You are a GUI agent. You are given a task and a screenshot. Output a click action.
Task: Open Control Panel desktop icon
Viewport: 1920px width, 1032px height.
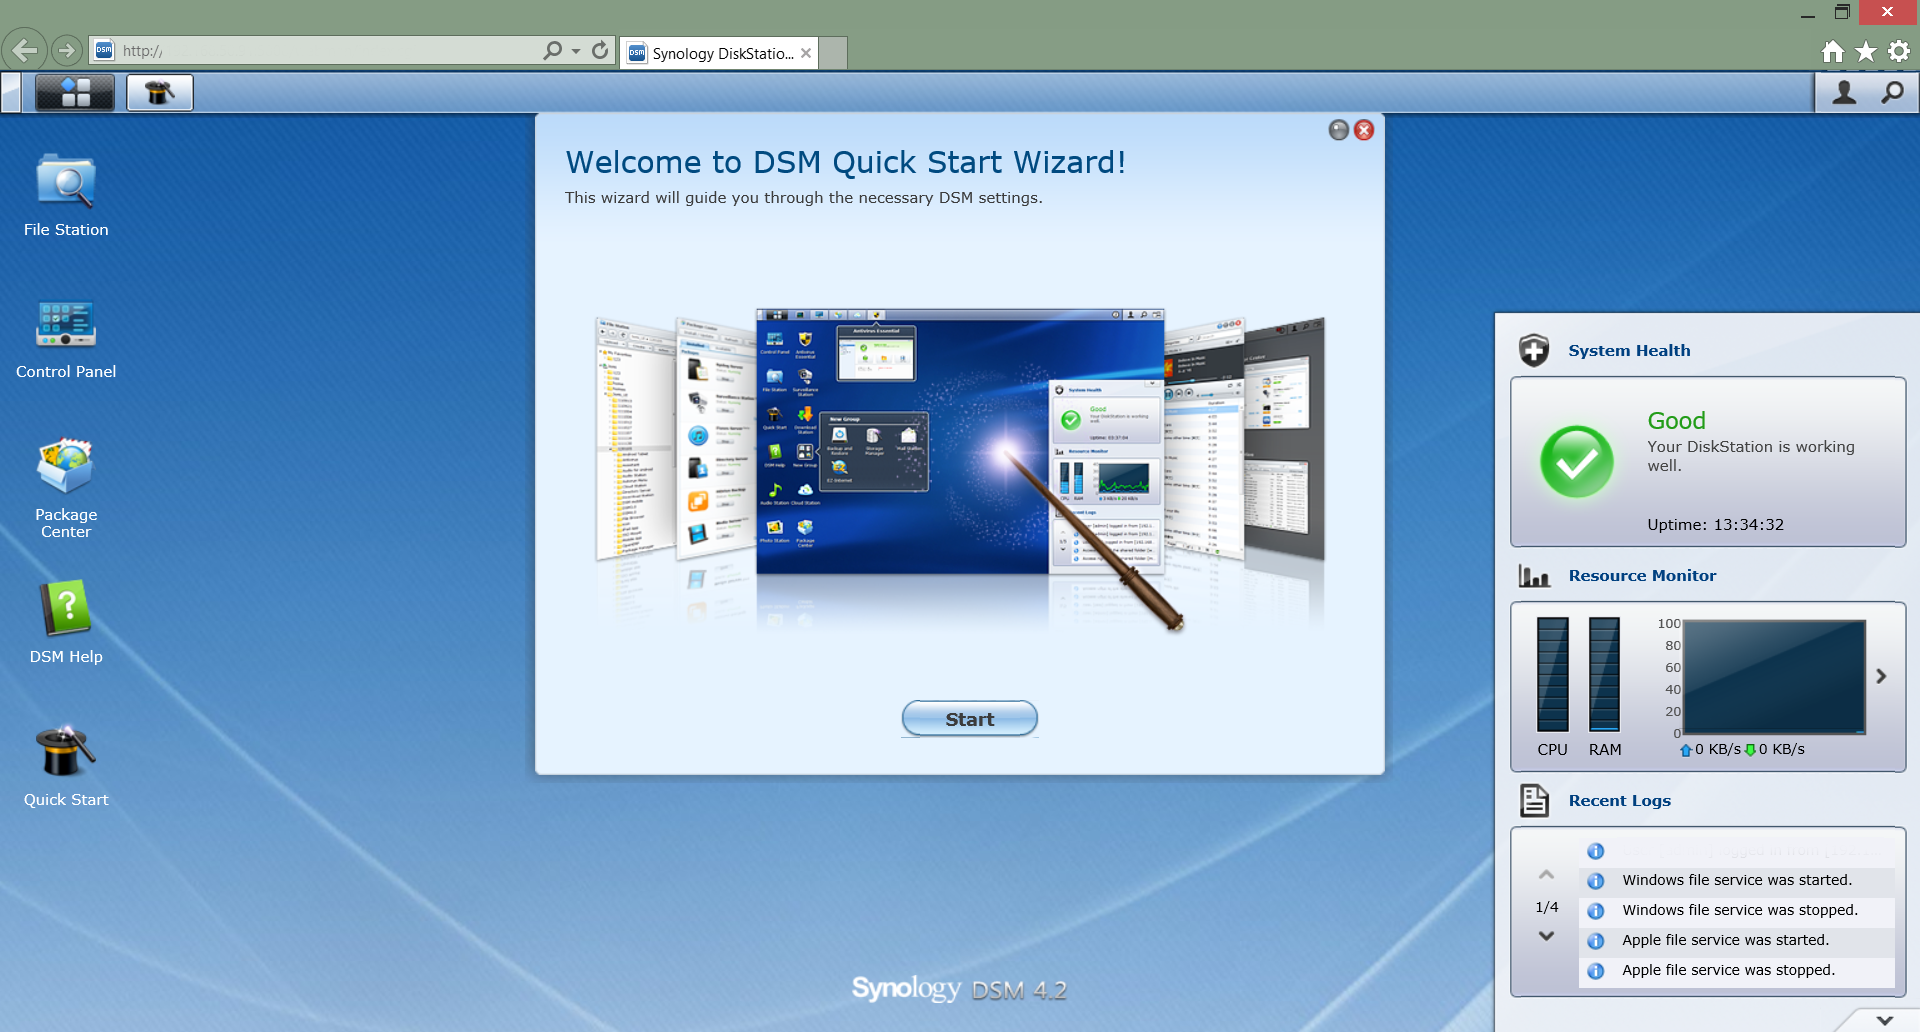[66, 338]
